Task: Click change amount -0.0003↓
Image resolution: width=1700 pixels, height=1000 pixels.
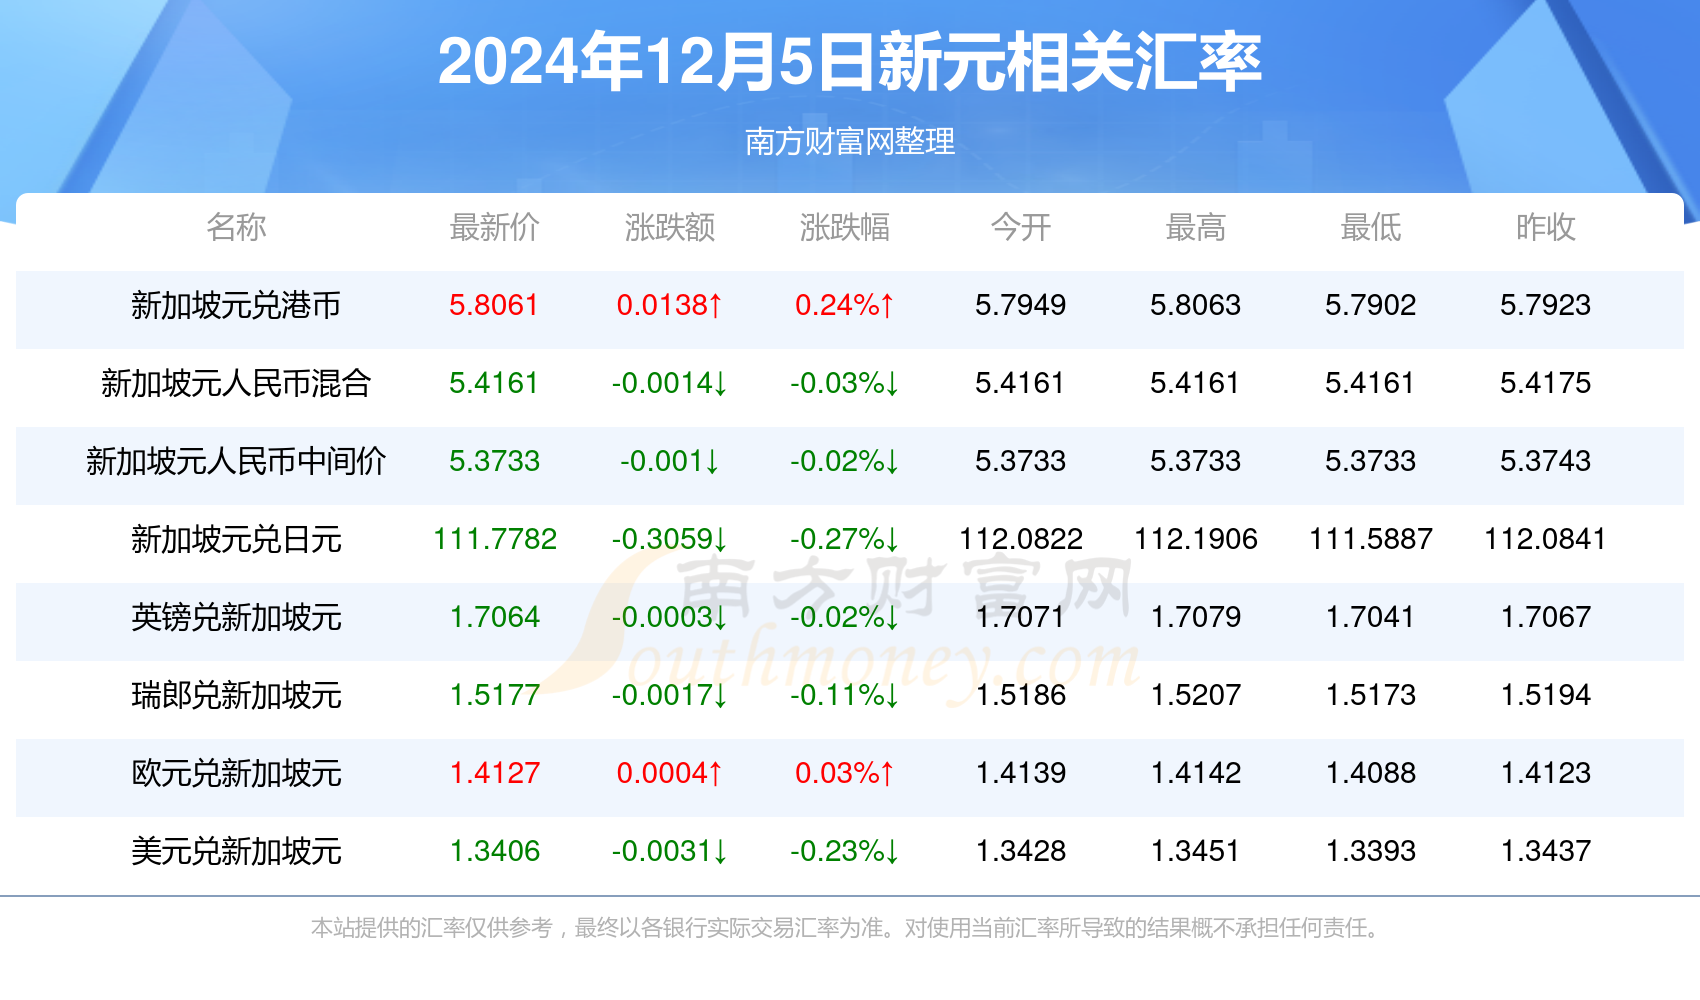Action: click(x=670, y=617)
